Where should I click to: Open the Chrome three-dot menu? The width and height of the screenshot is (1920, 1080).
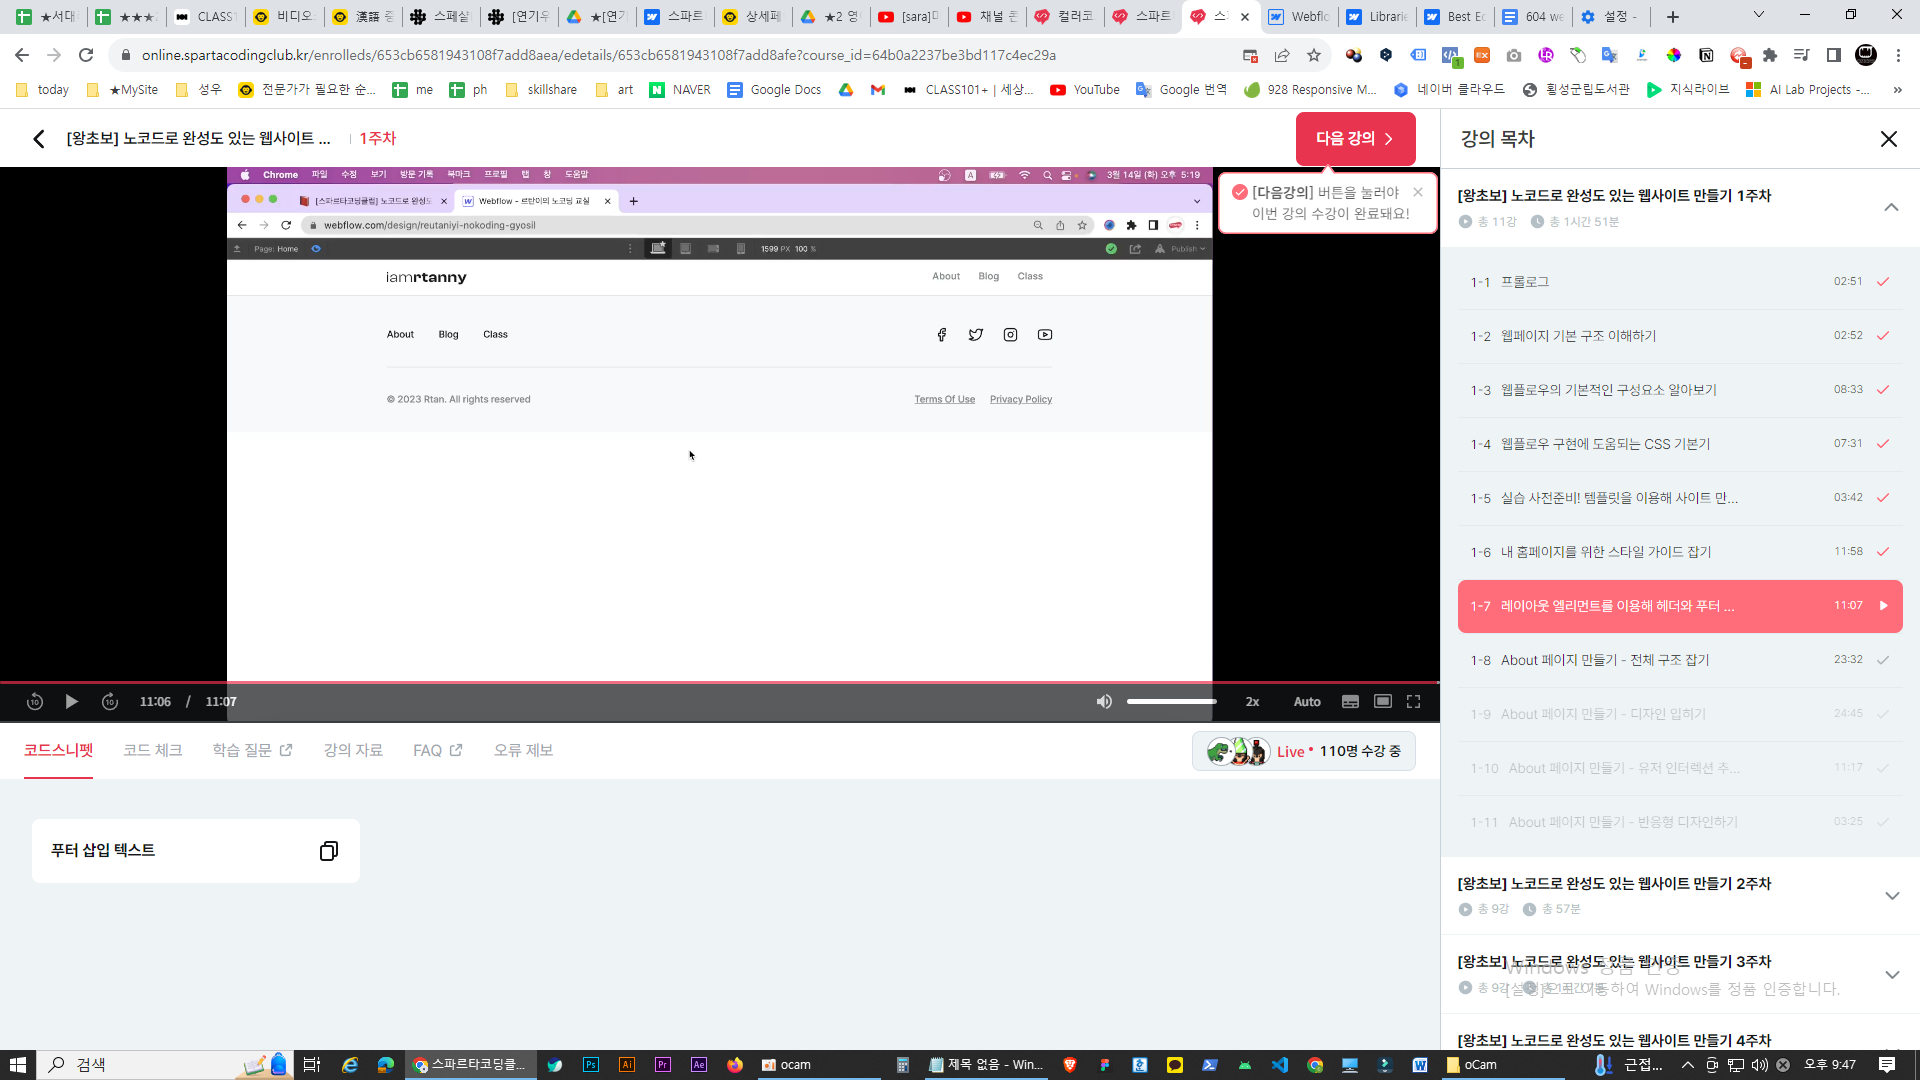(x=1898, y=56)
